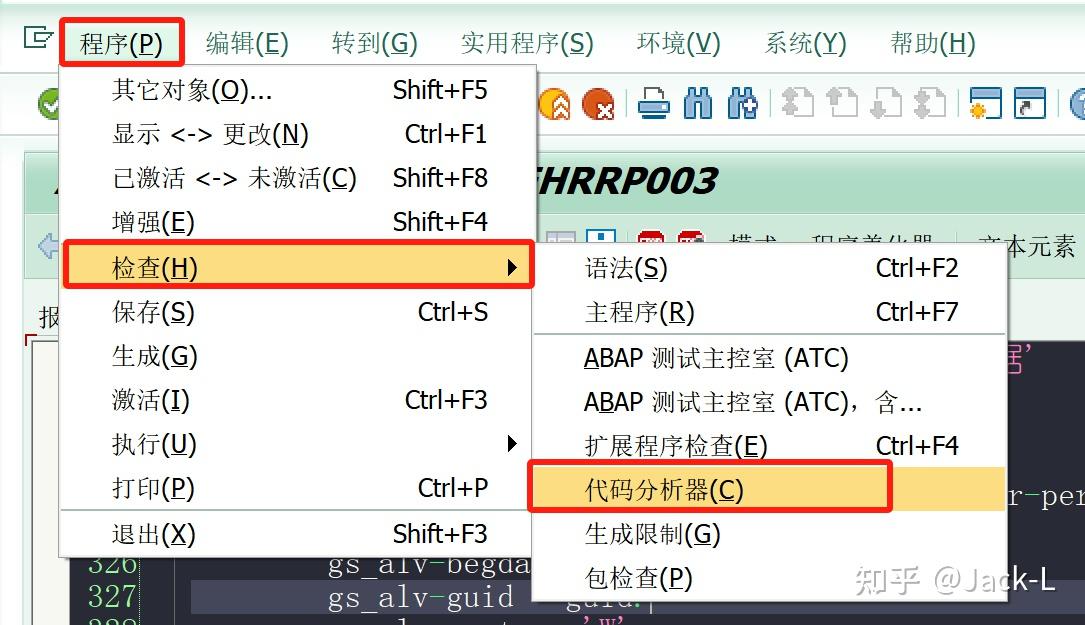Open the 编辑(E) menu
The image size is (1085, 625).
(247, 43)
